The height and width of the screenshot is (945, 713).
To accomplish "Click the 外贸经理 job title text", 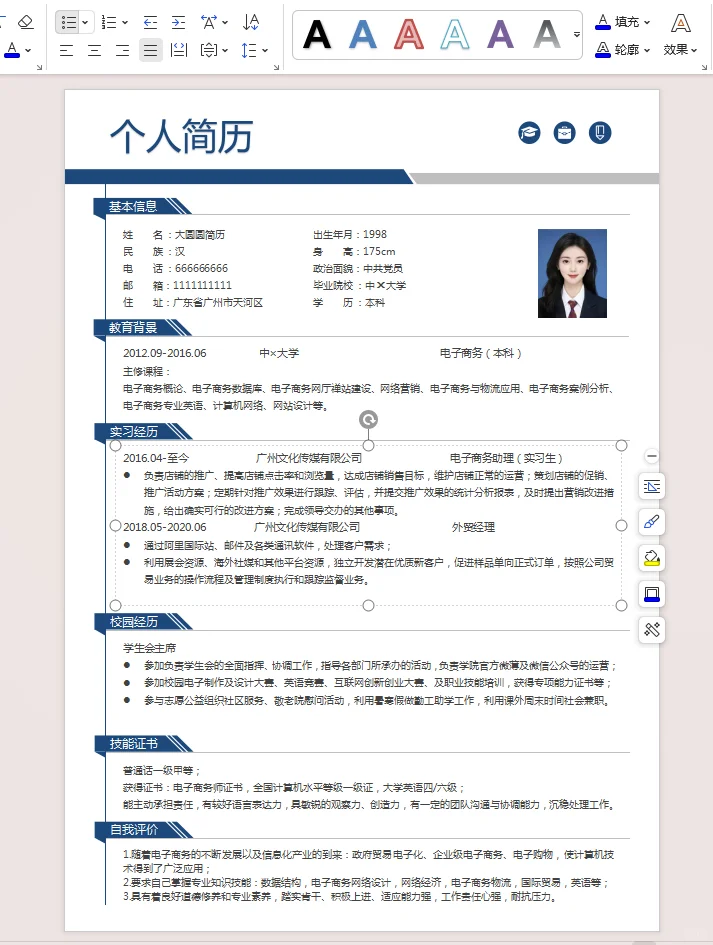I will tap(473, 527).
